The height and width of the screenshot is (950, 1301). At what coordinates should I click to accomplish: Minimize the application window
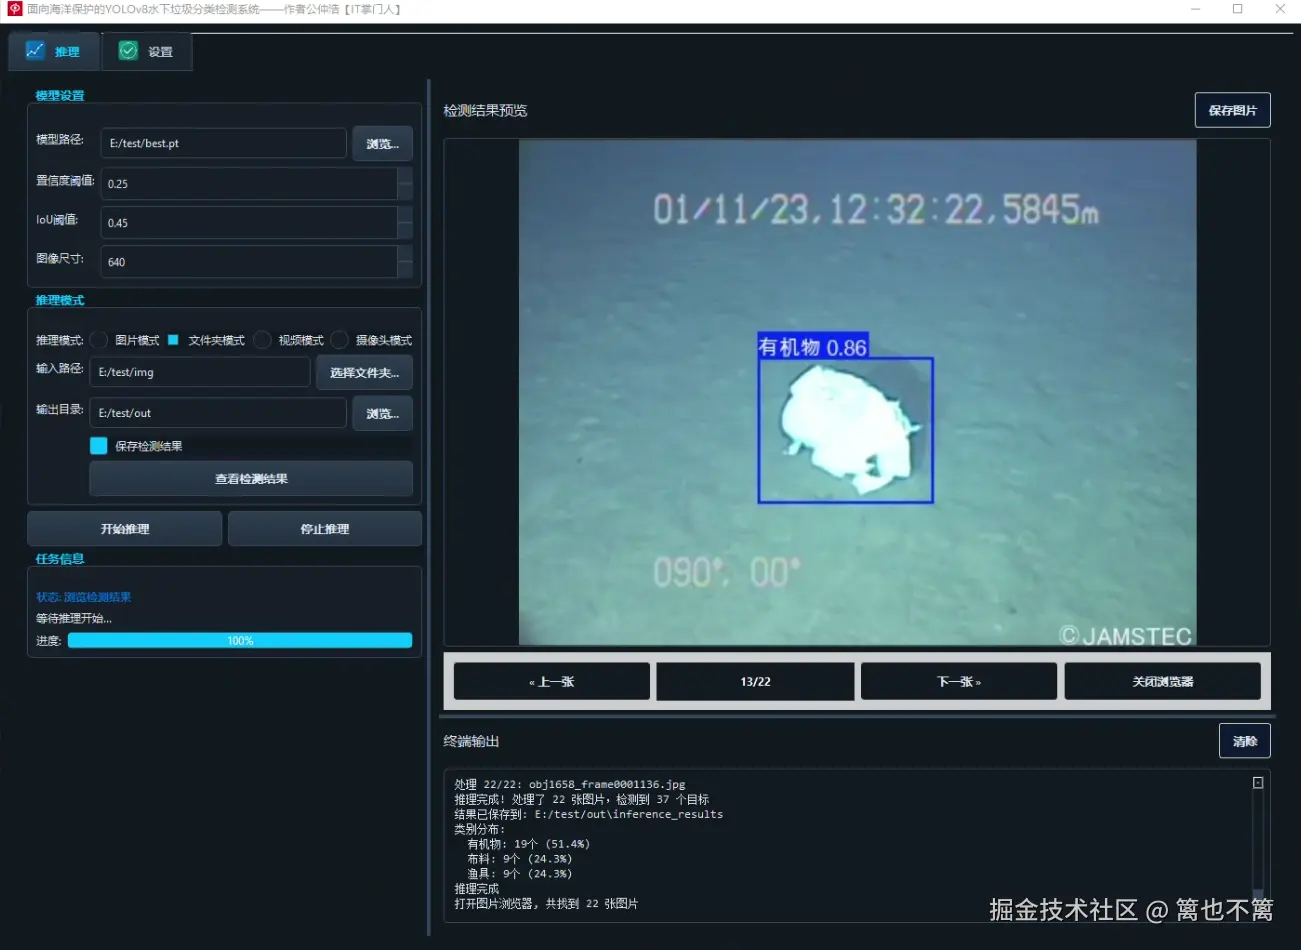point(1195,9)
